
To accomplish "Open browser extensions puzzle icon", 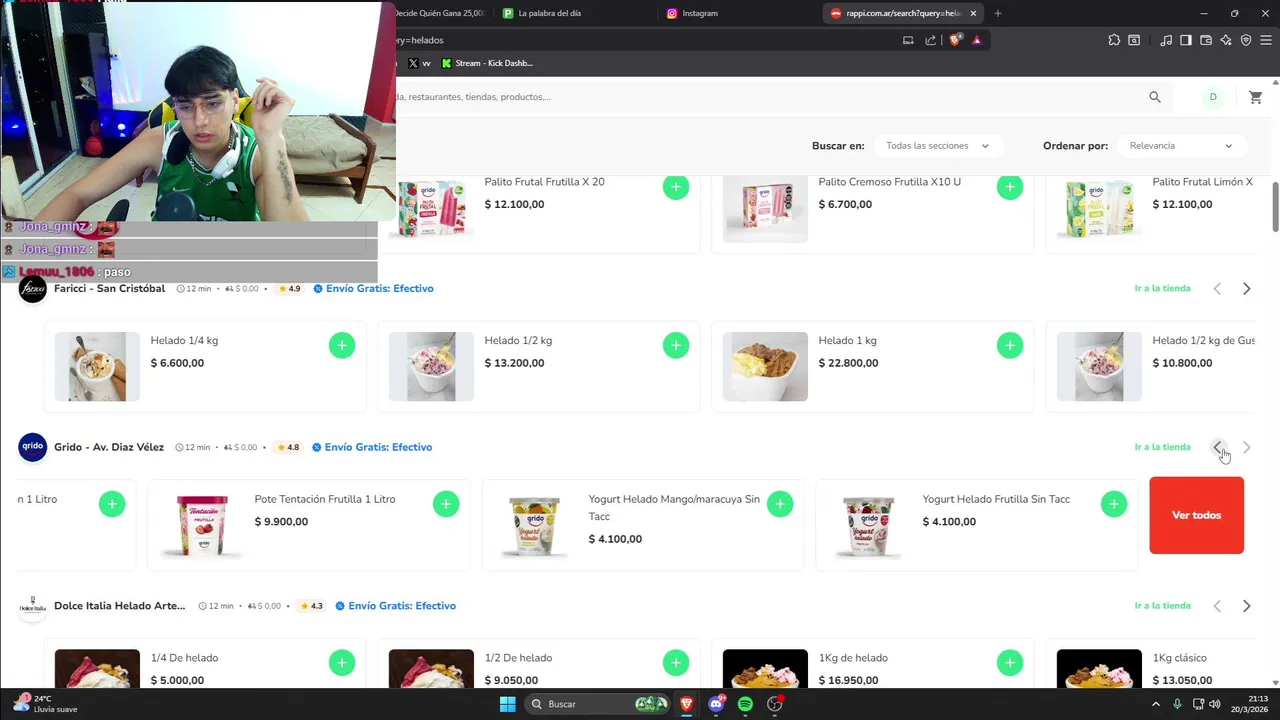I will coord(1114,40).
